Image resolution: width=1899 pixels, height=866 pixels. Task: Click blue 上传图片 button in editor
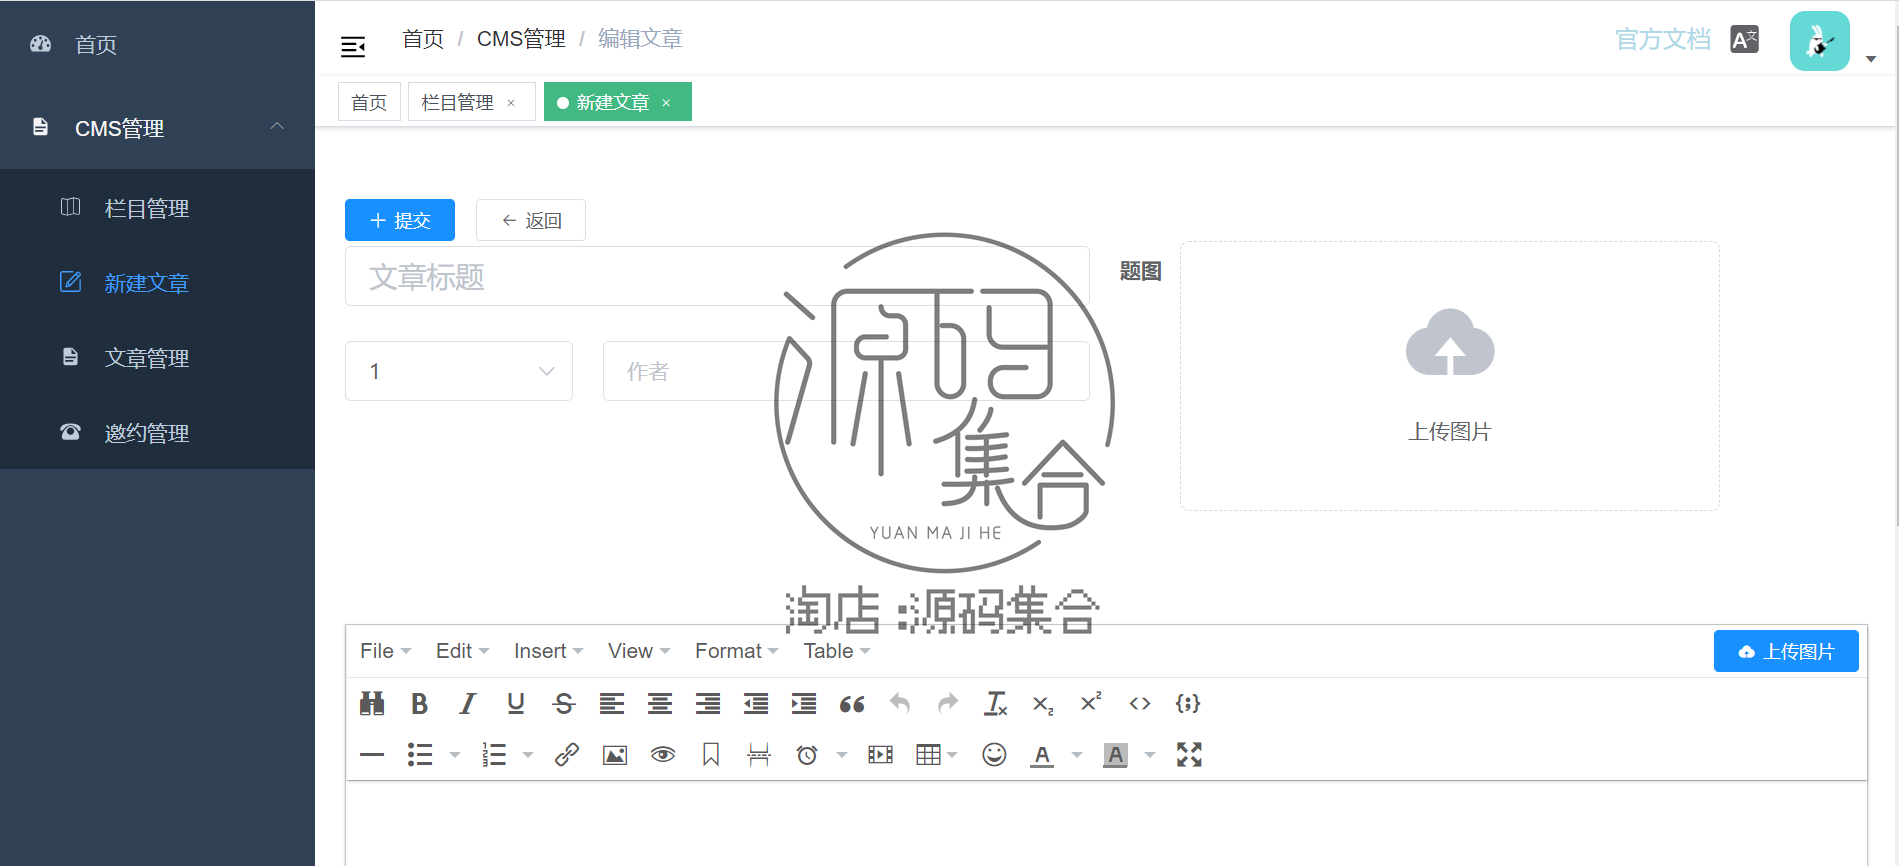pyautogui.click(x=1786, y=651)
